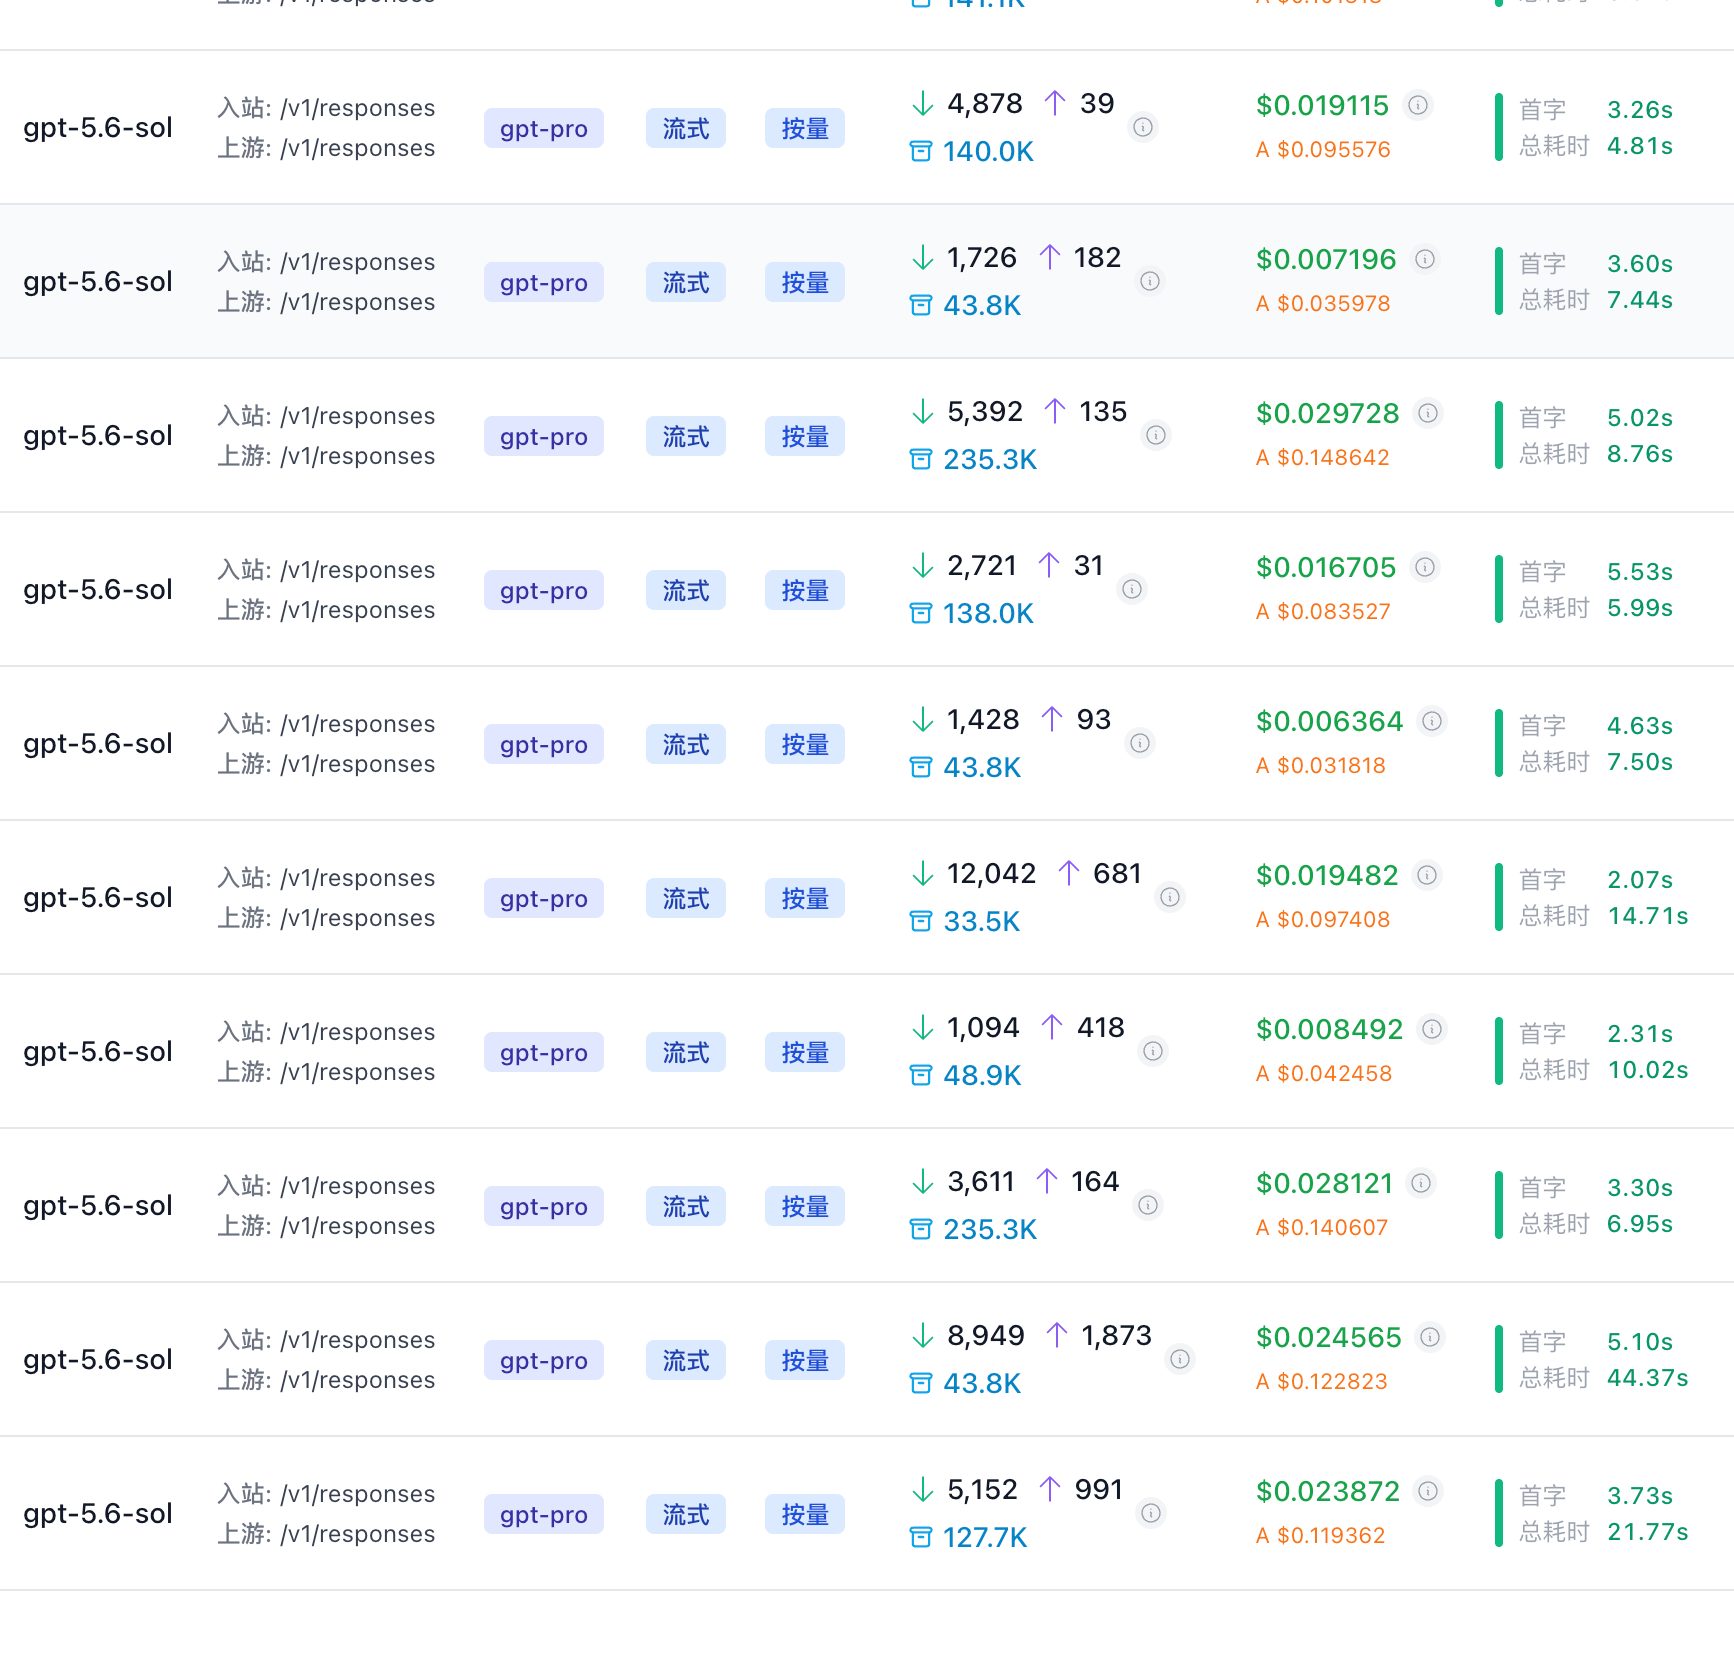Image resolution: width=1734 pixels, height=1654 pixels.
Task: Click the gpt-pro tag in the 12,042 row
Action: point(544,898)
